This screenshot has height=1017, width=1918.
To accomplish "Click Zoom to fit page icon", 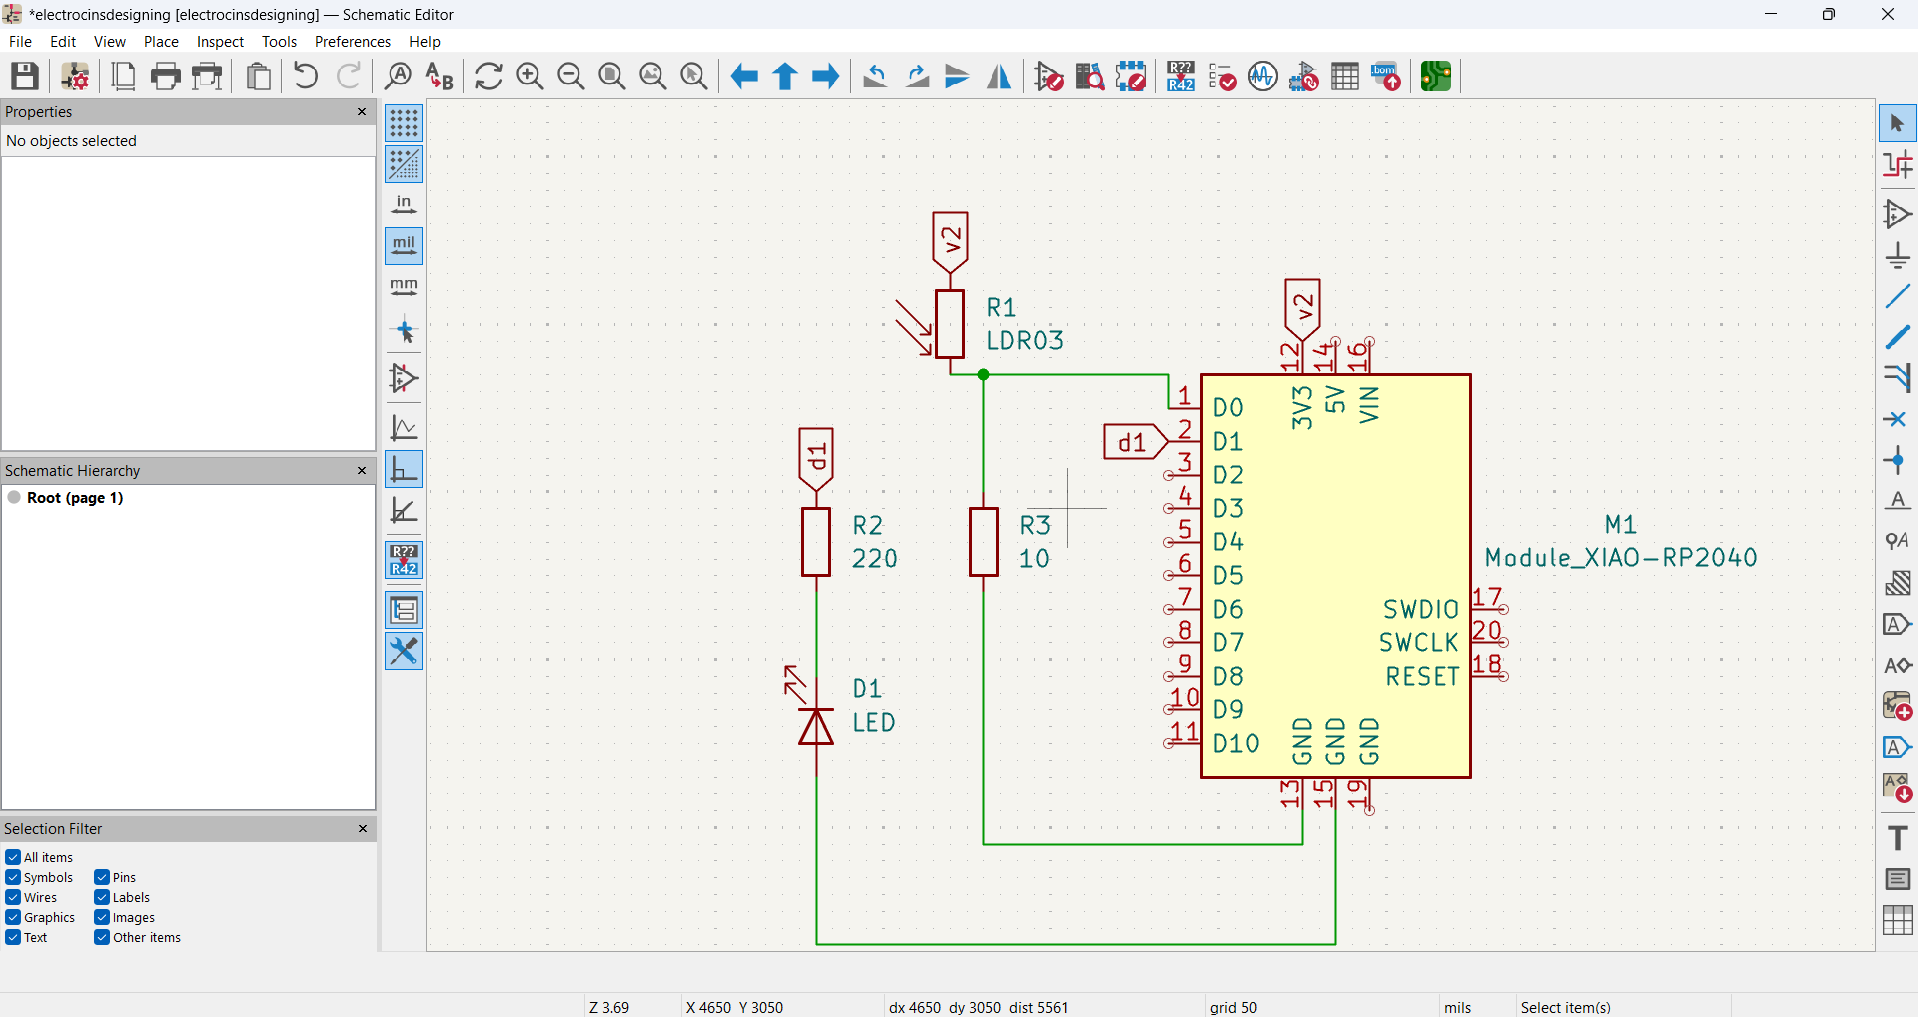I will coord(611,76).
